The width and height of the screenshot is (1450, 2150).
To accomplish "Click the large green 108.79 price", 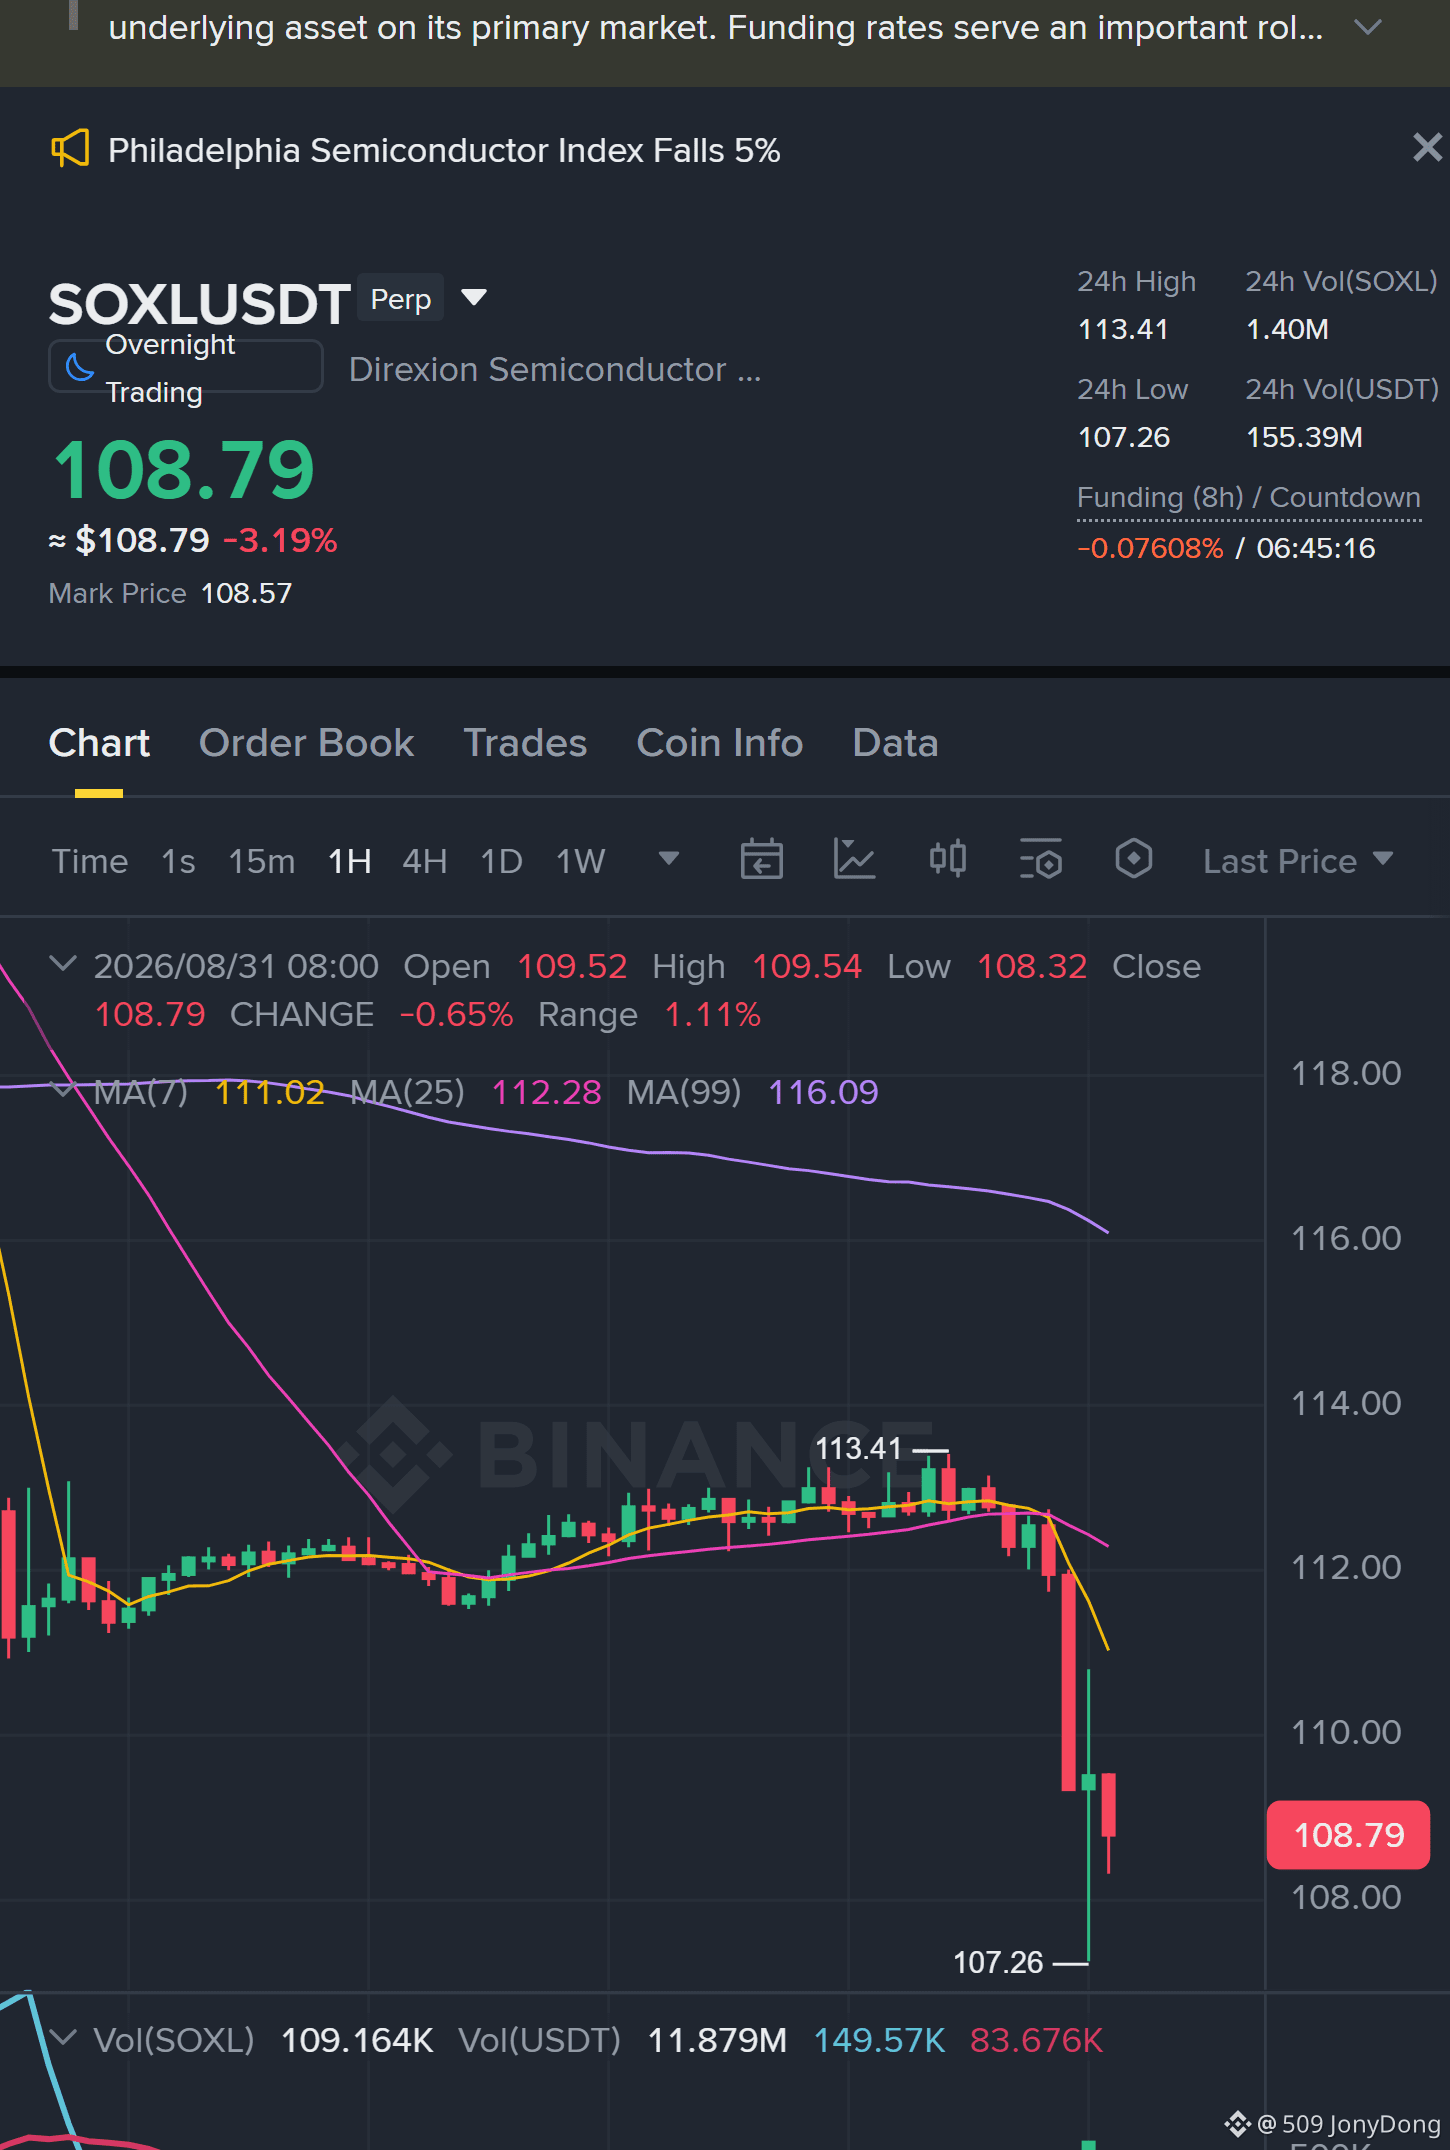I will [x=183, y=470].
